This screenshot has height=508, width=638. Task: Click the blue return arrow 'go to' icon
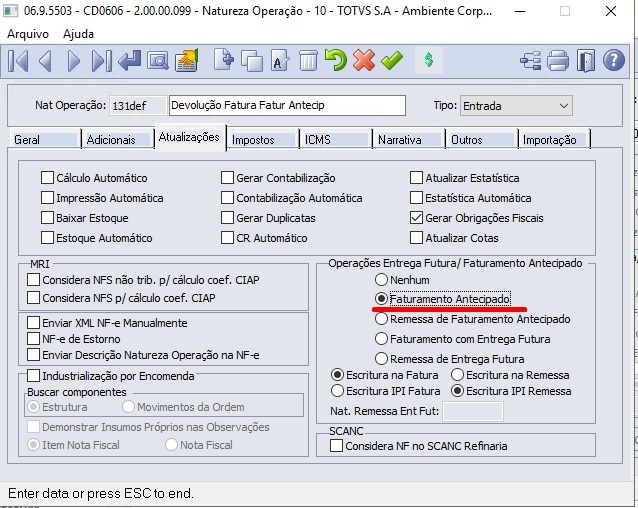(130, 61)
